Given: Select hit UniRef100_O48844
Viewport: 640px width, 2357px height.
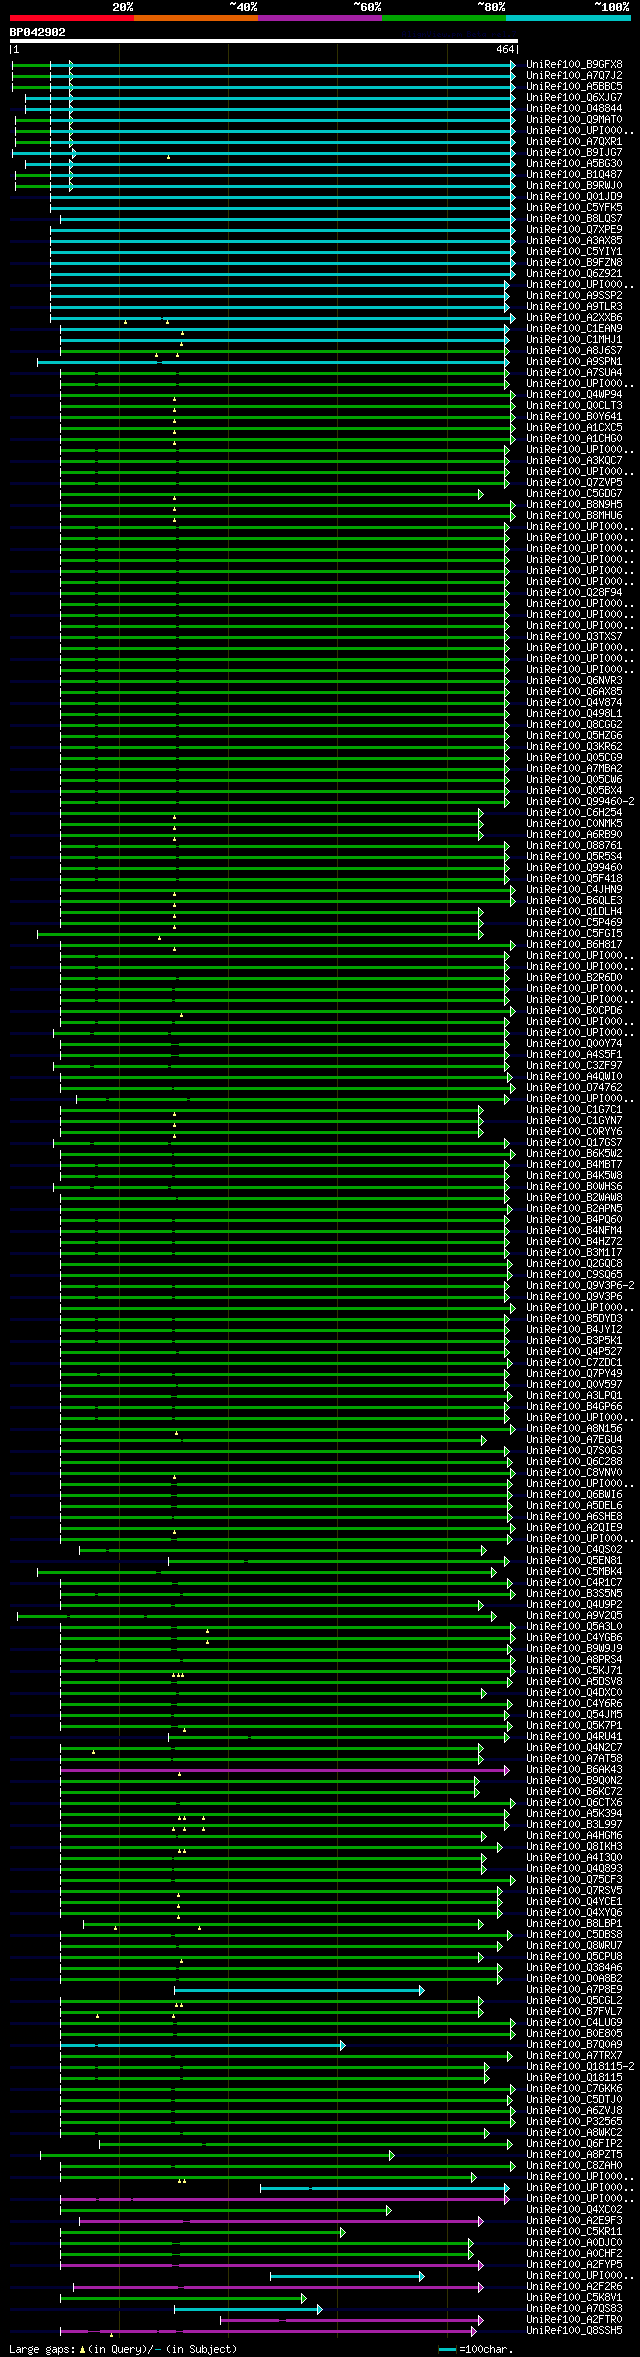Looking at the screenshot, I should [x=574, y=108].
